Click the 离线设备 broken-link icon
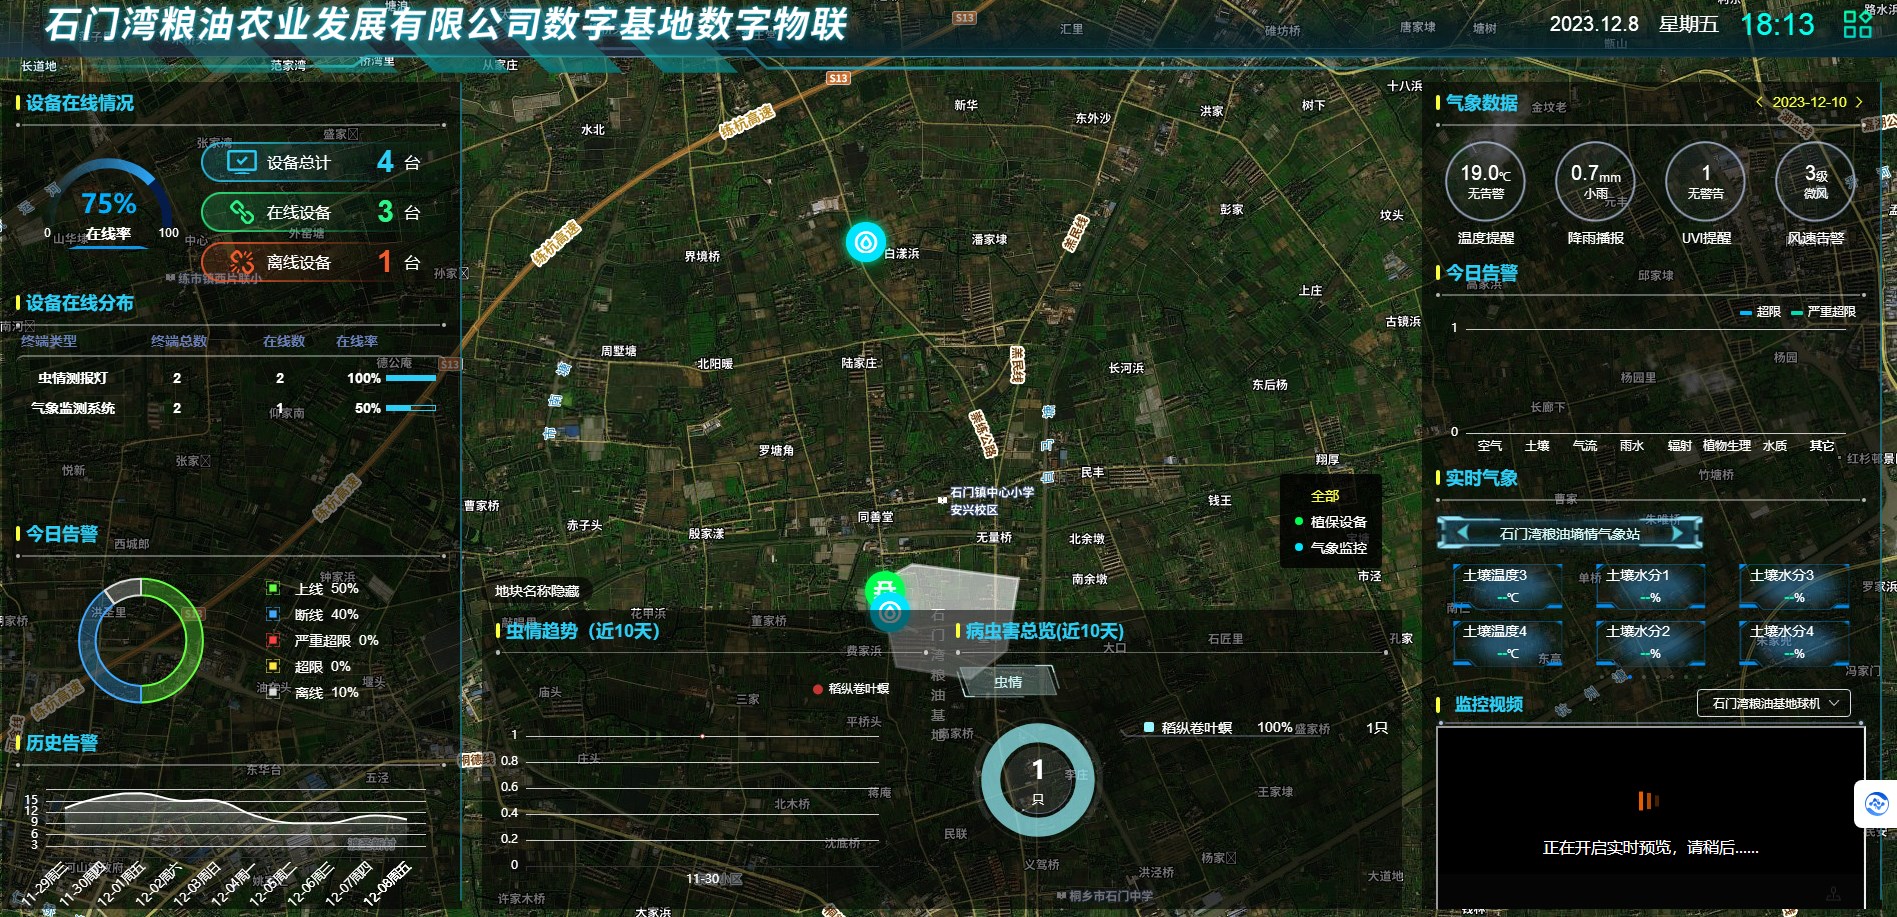Image resolution: width=1897 pixels, height=917 pixels. (242, 262)
